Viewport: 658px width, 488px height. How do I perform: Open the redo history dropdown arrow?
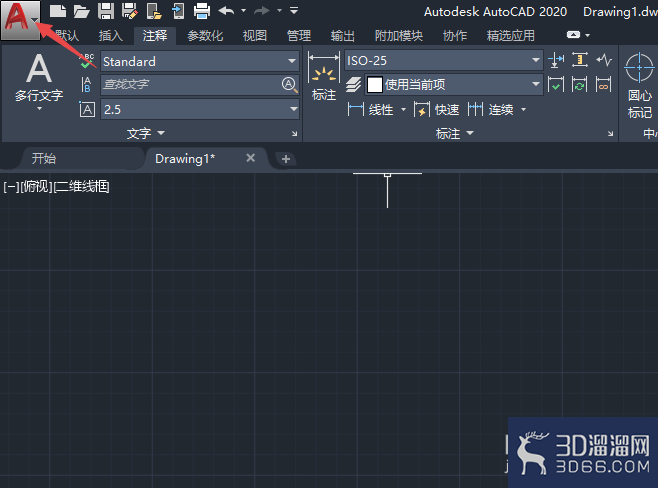[279, 10]
